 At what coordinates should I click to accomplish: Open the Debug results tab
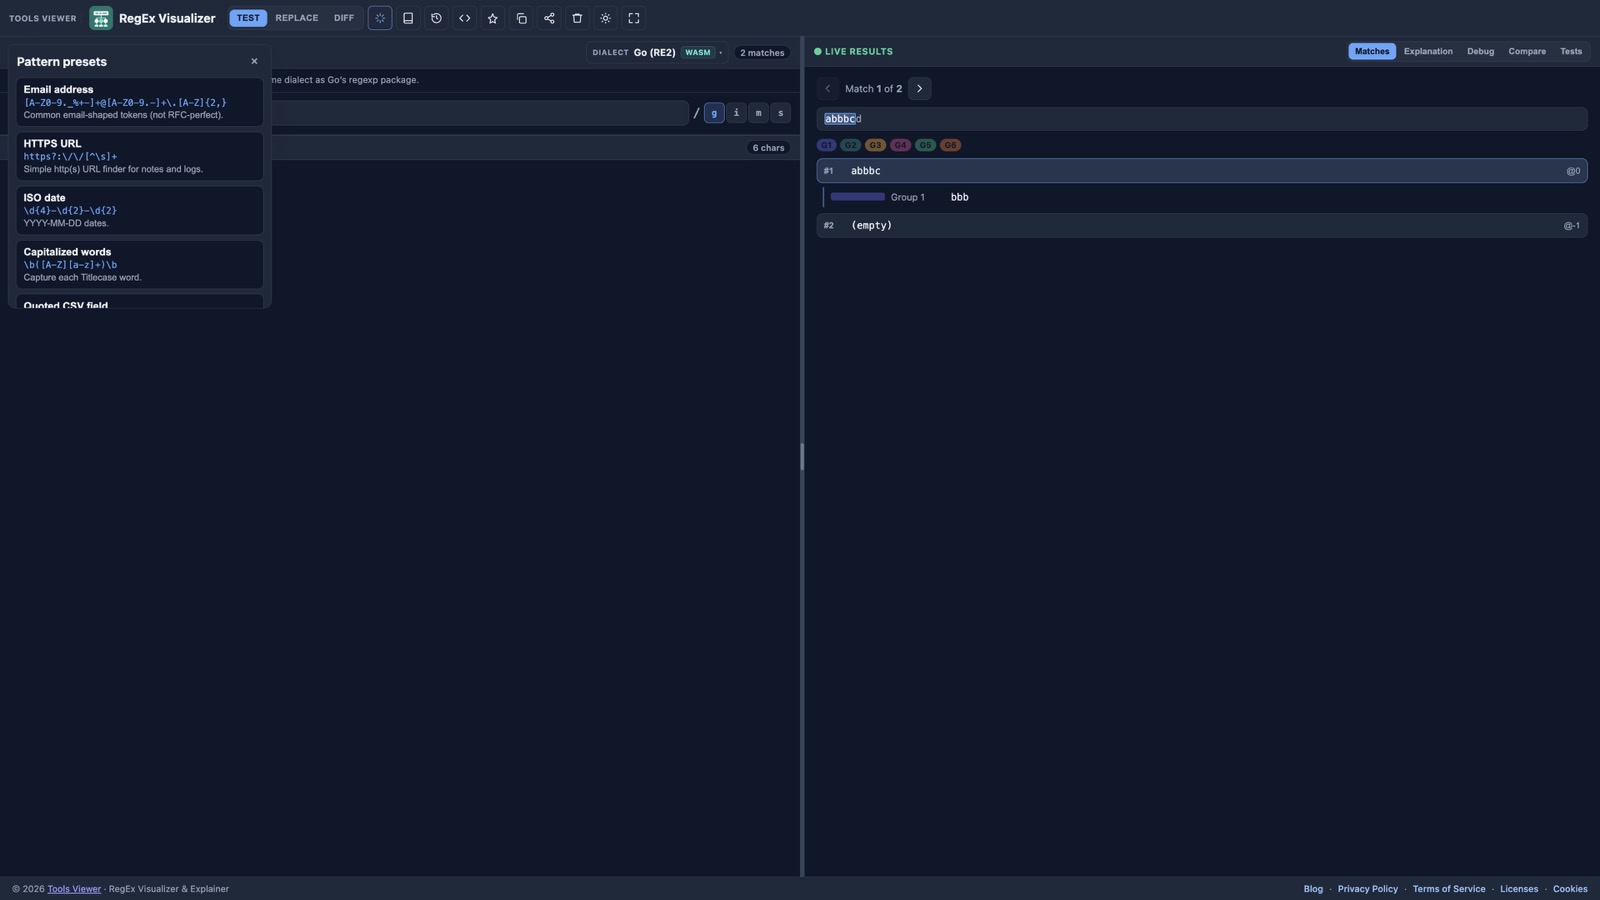1480,51
